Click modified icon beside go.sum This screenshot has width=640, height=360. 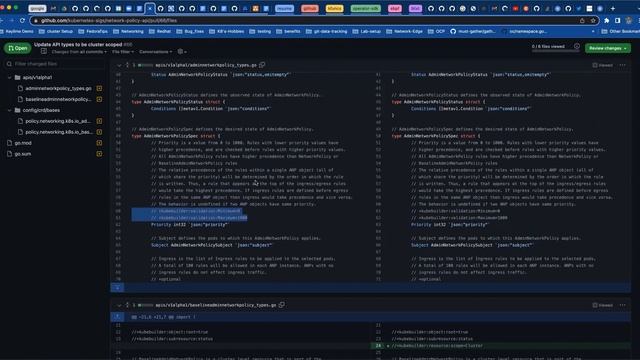click(99, 154)
